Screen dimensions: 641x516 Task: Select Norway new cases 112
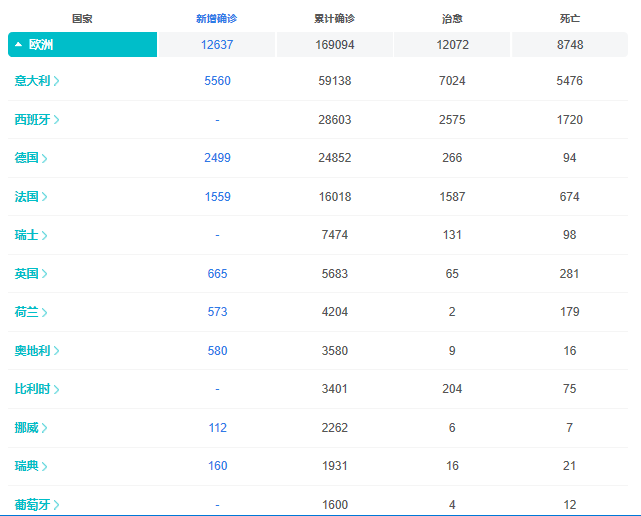point(217,428)
